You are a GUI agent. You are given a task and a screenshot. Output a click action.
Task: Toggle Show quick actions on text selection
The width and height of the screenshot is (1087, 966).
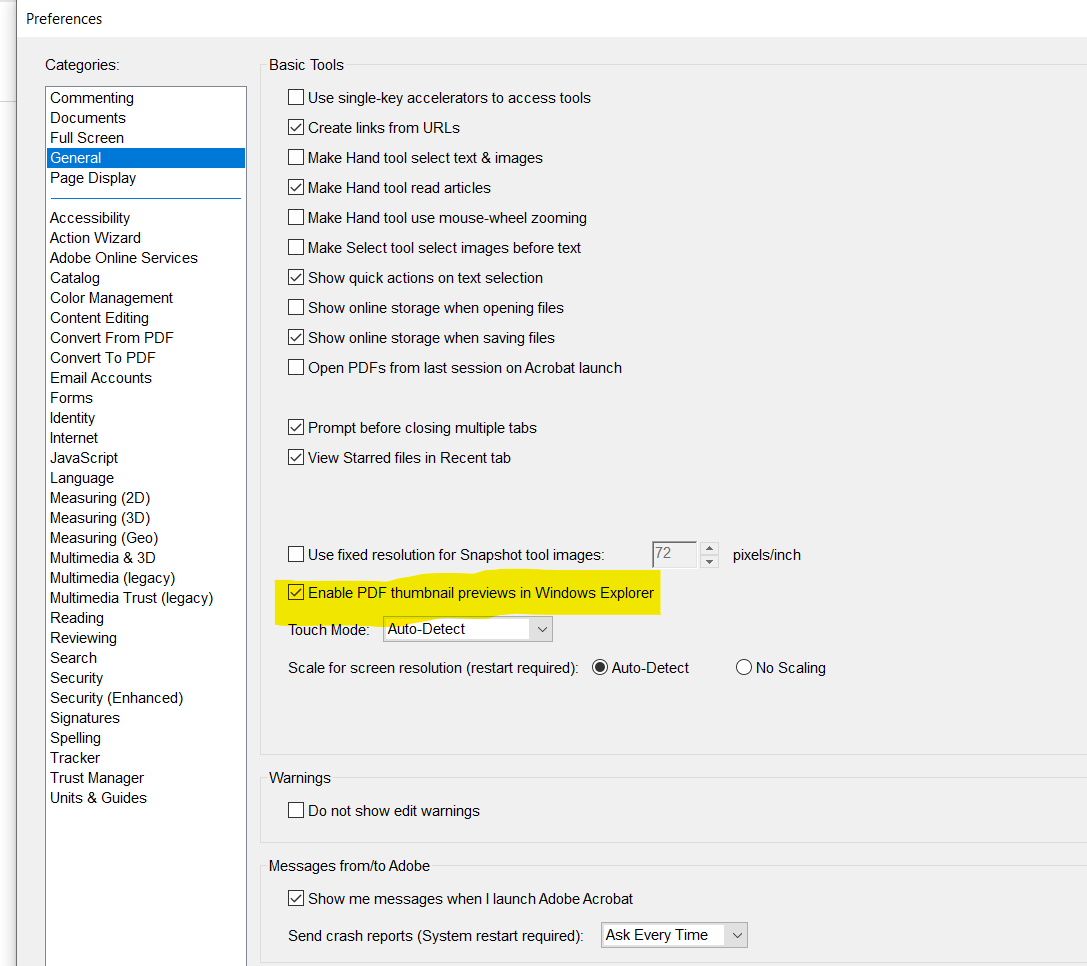click(x=296, y=277)
